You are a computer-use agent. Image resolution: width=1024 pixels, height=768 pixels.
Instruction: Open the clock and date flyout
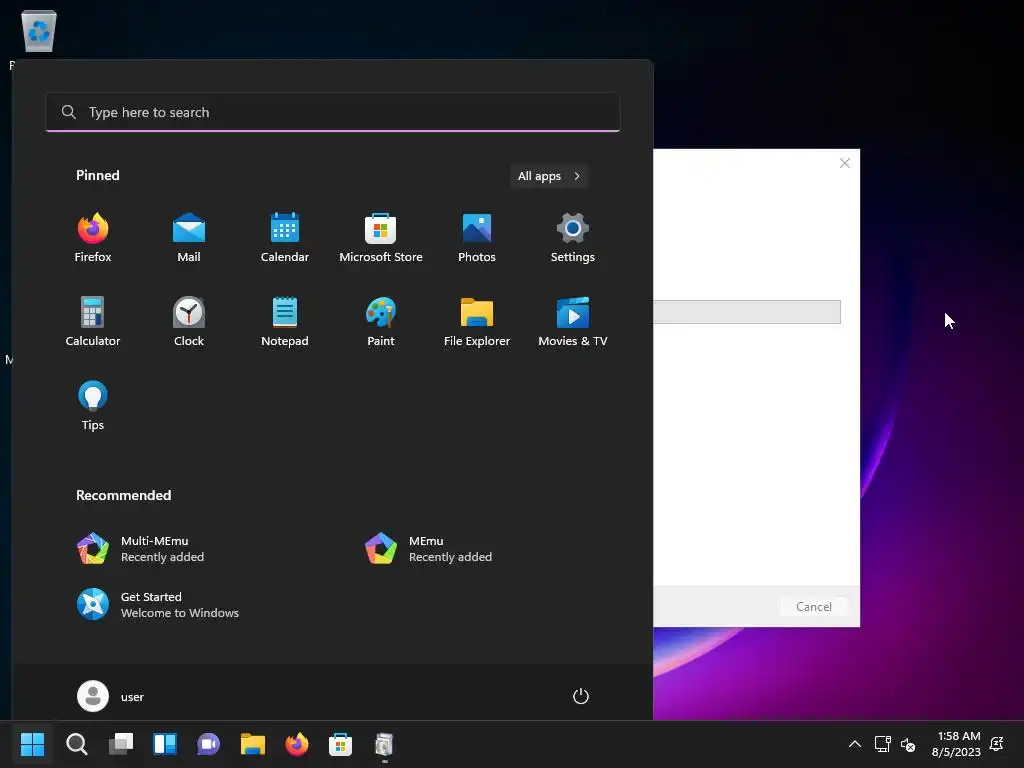click(x=956, y=744)
